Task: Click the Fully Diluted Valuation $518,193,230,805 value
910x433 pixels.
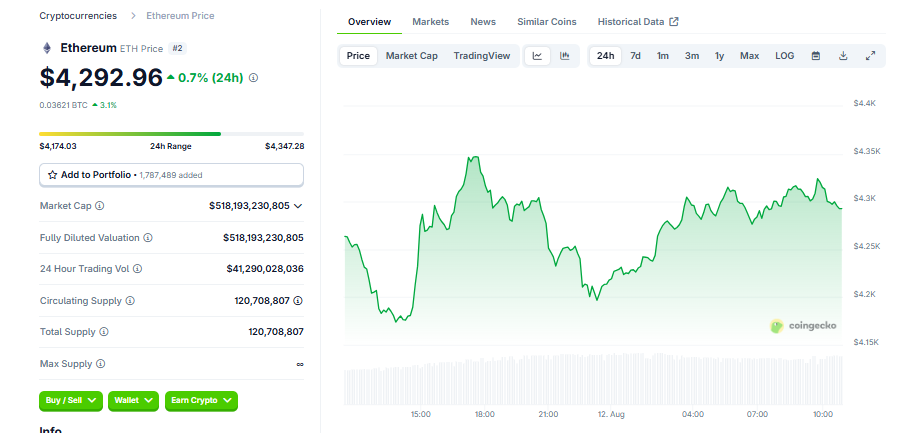Action: click(263, 237)
